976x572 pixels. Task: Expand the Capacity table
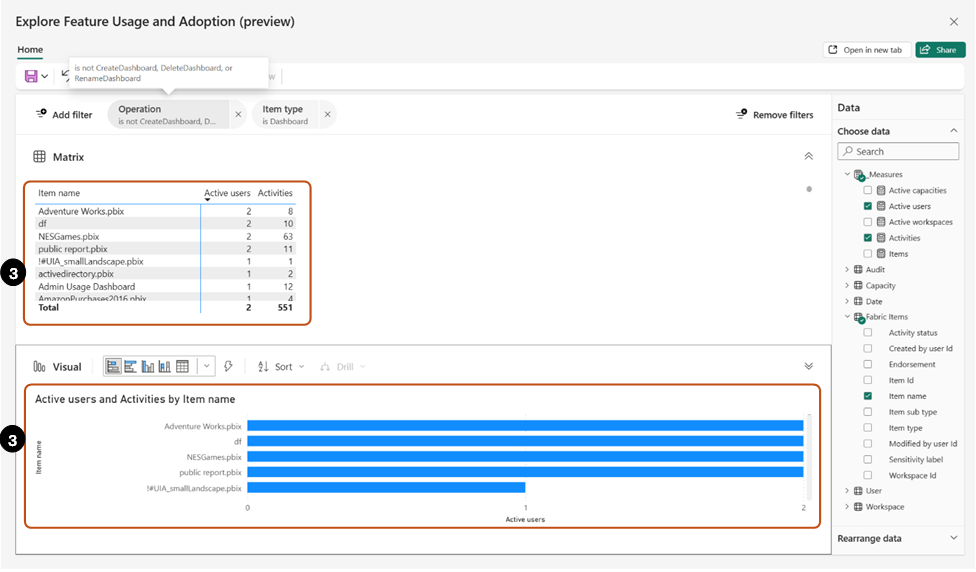(x=847, y=285)
